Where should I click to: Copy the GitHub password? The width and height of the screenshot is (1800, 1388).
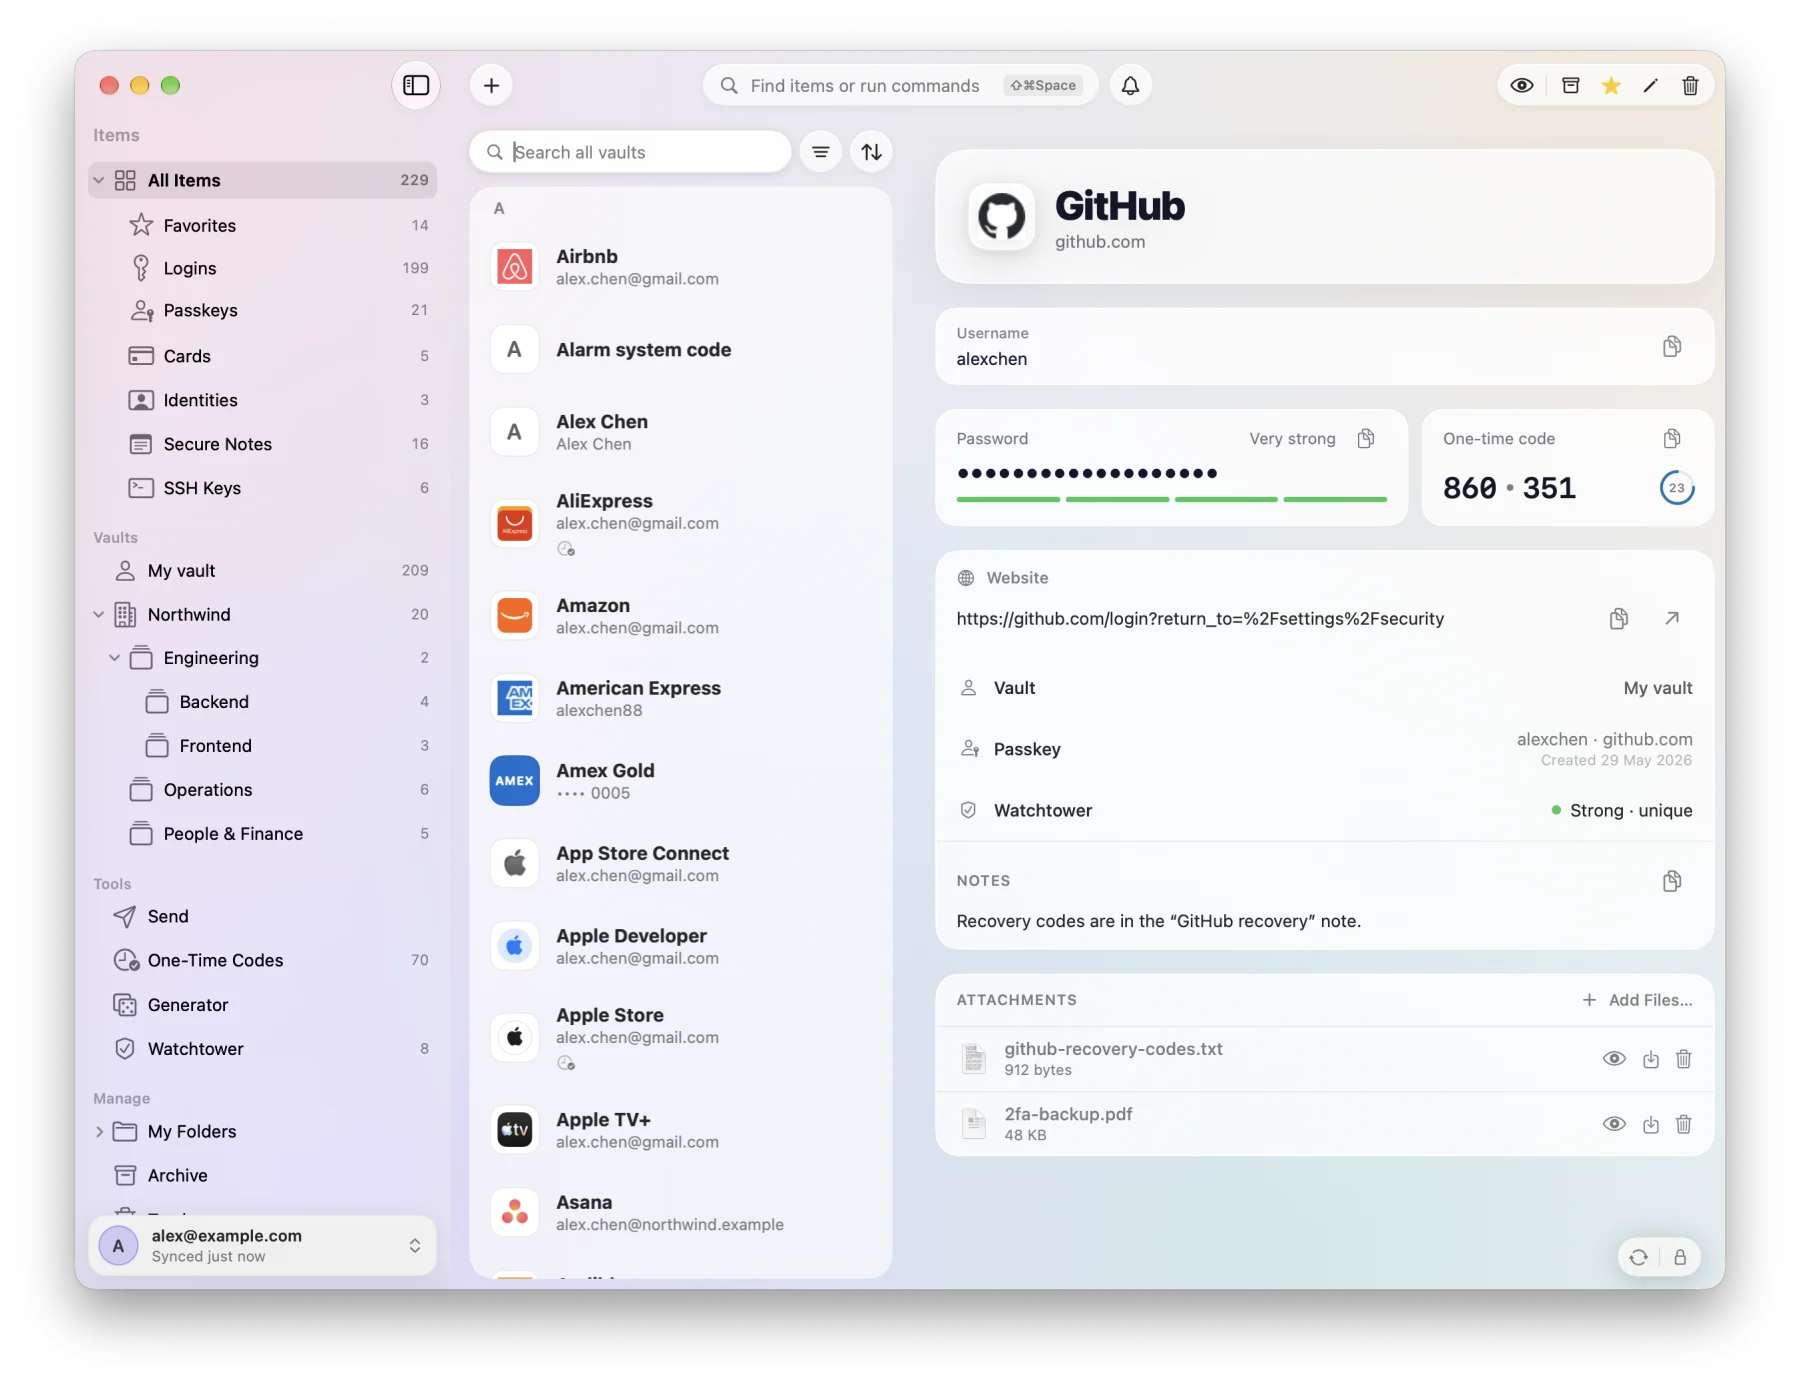(1366, 439)
